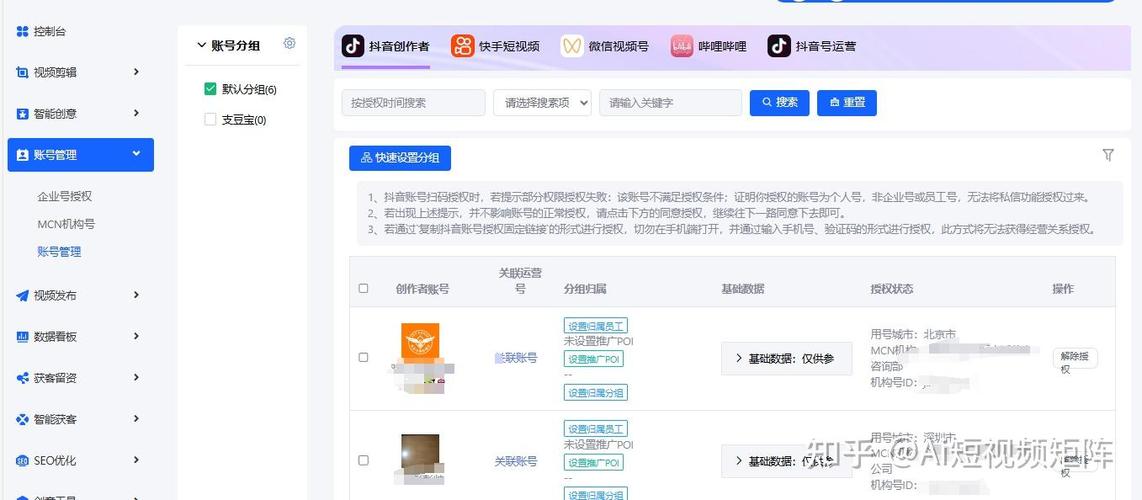
Task: Open the 控制台 dashboard icon
Action: [23, 31]
